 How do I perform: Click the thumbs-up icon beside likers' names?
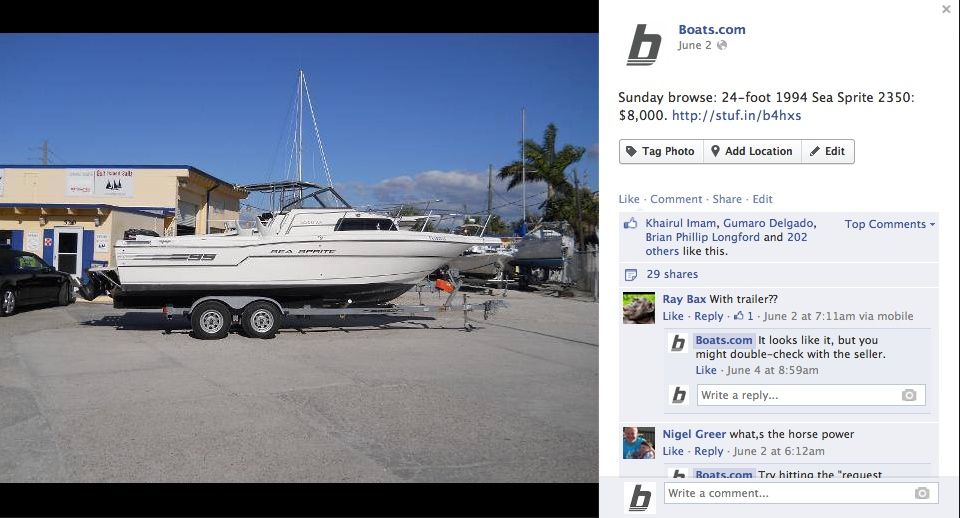[x=630, y=223]
